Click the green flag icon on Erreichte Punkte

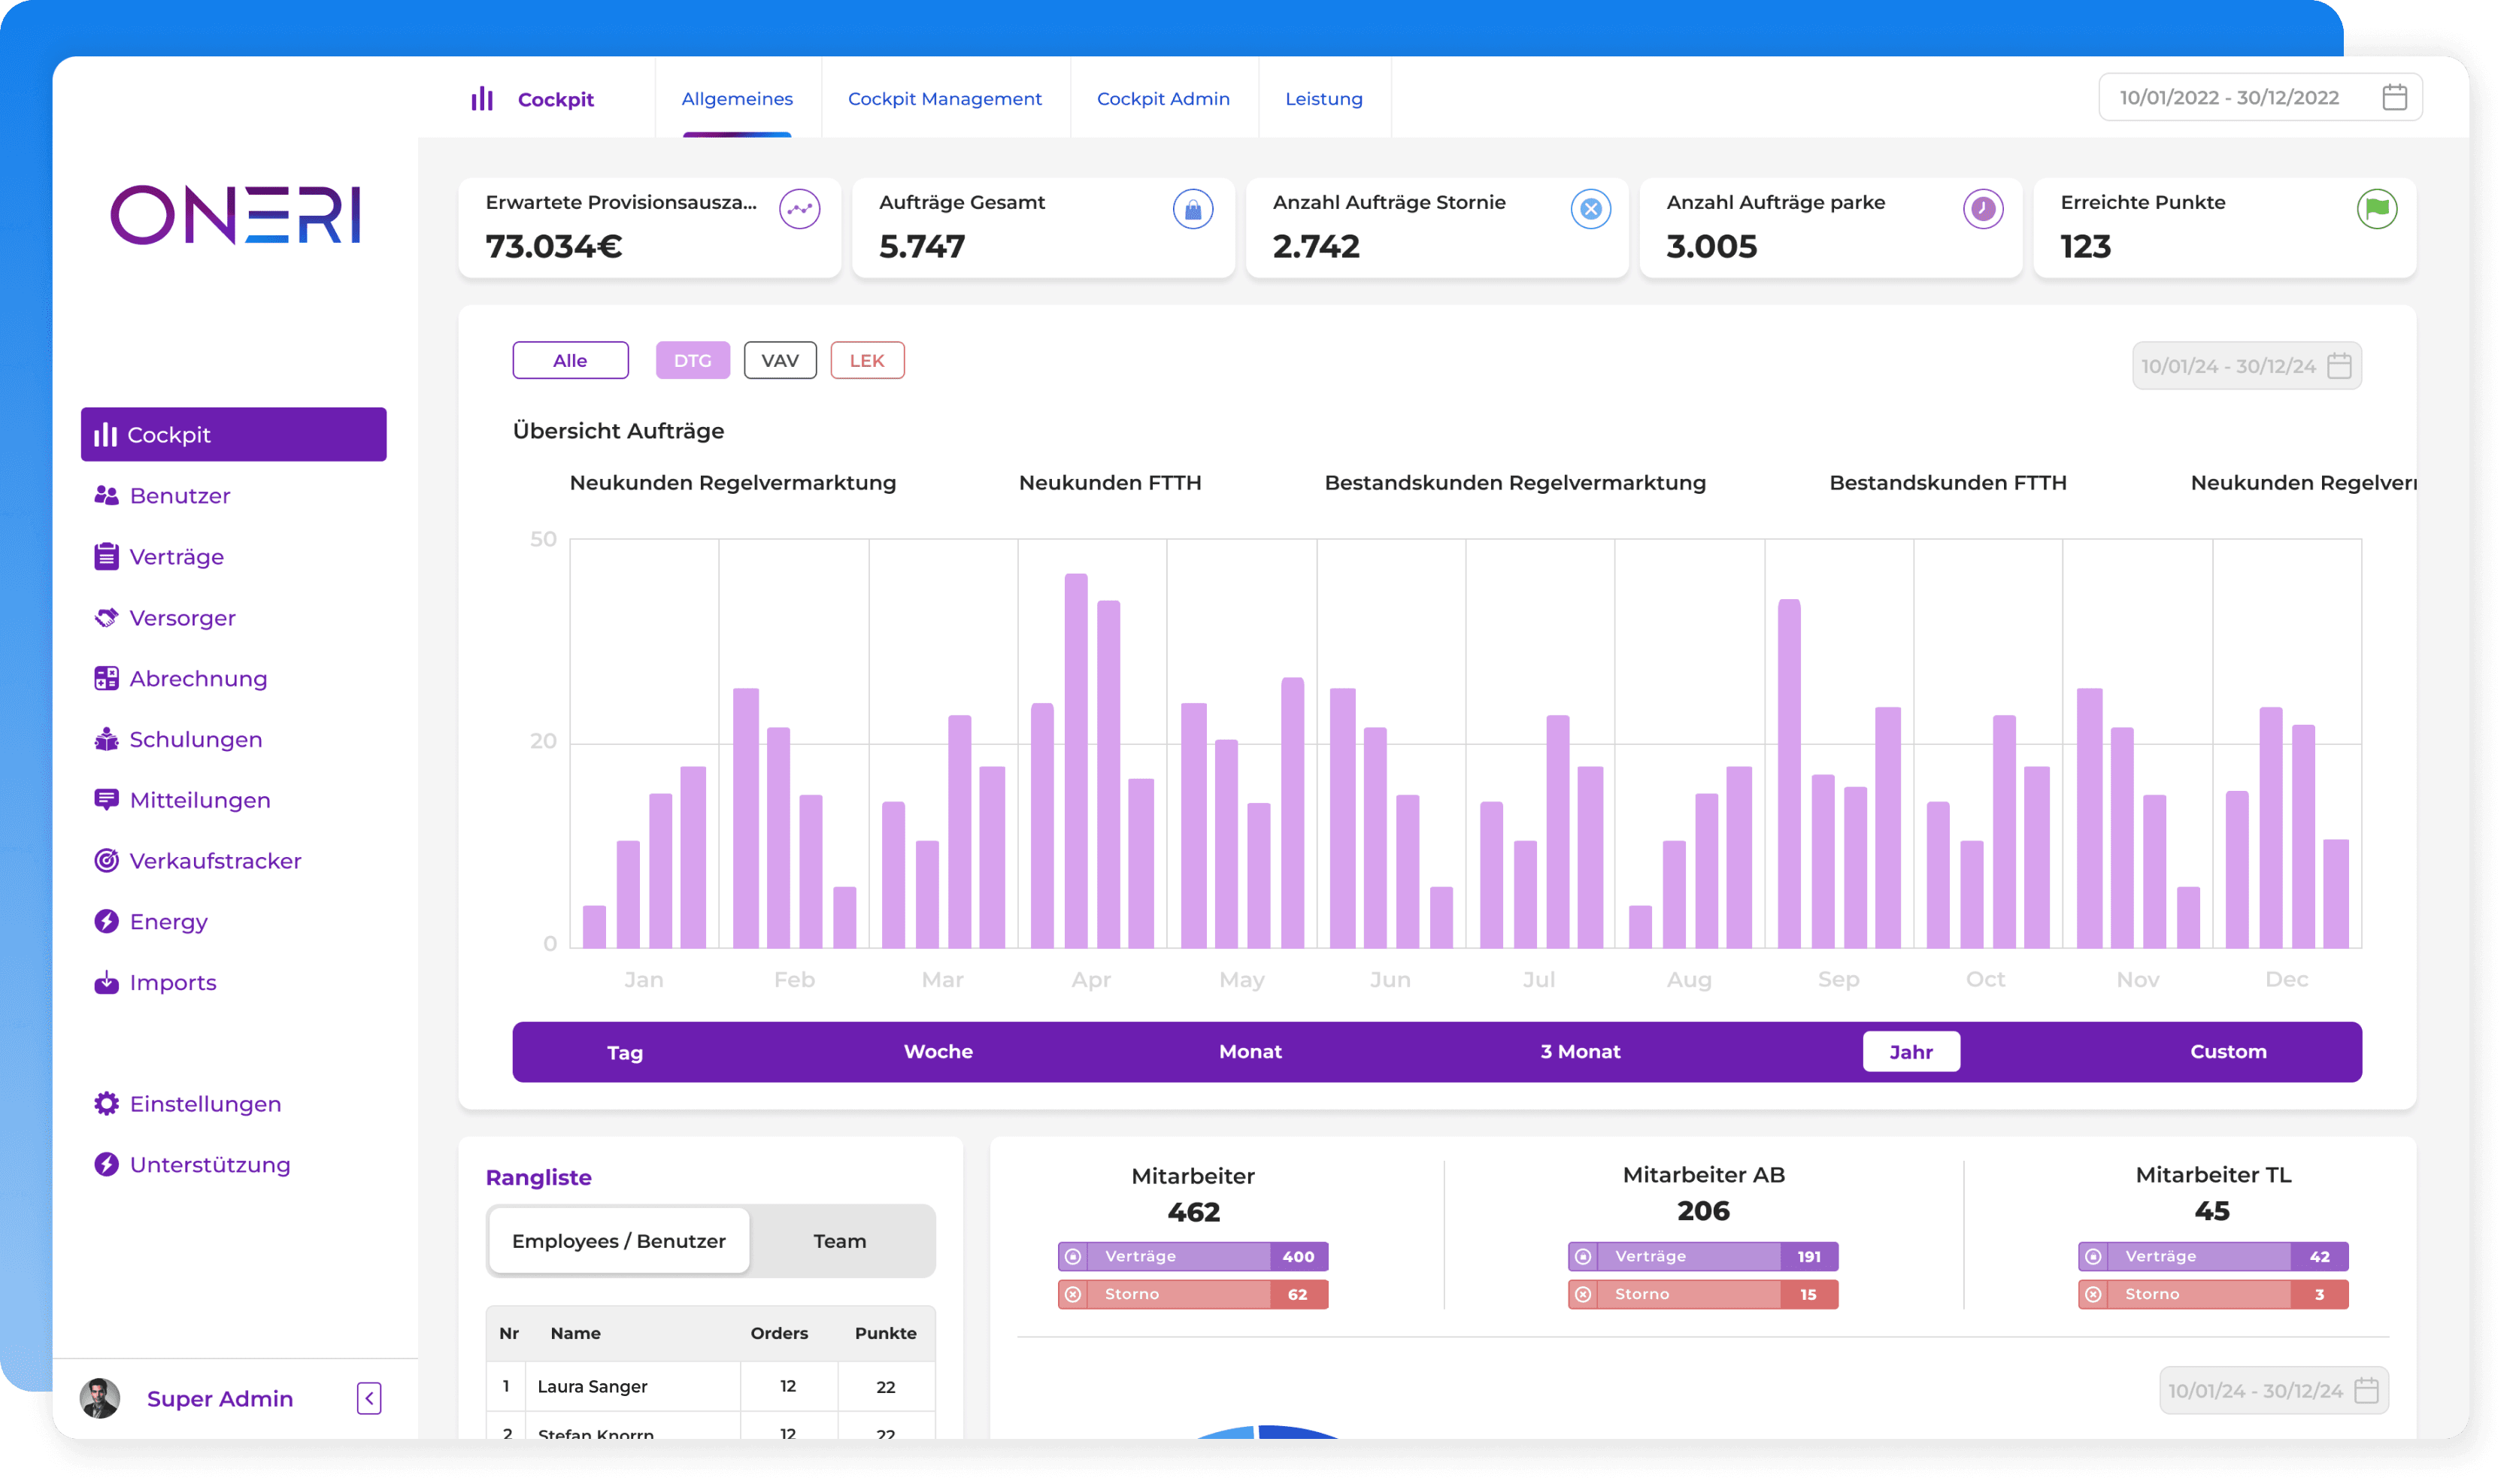(x=2376, y=209)
